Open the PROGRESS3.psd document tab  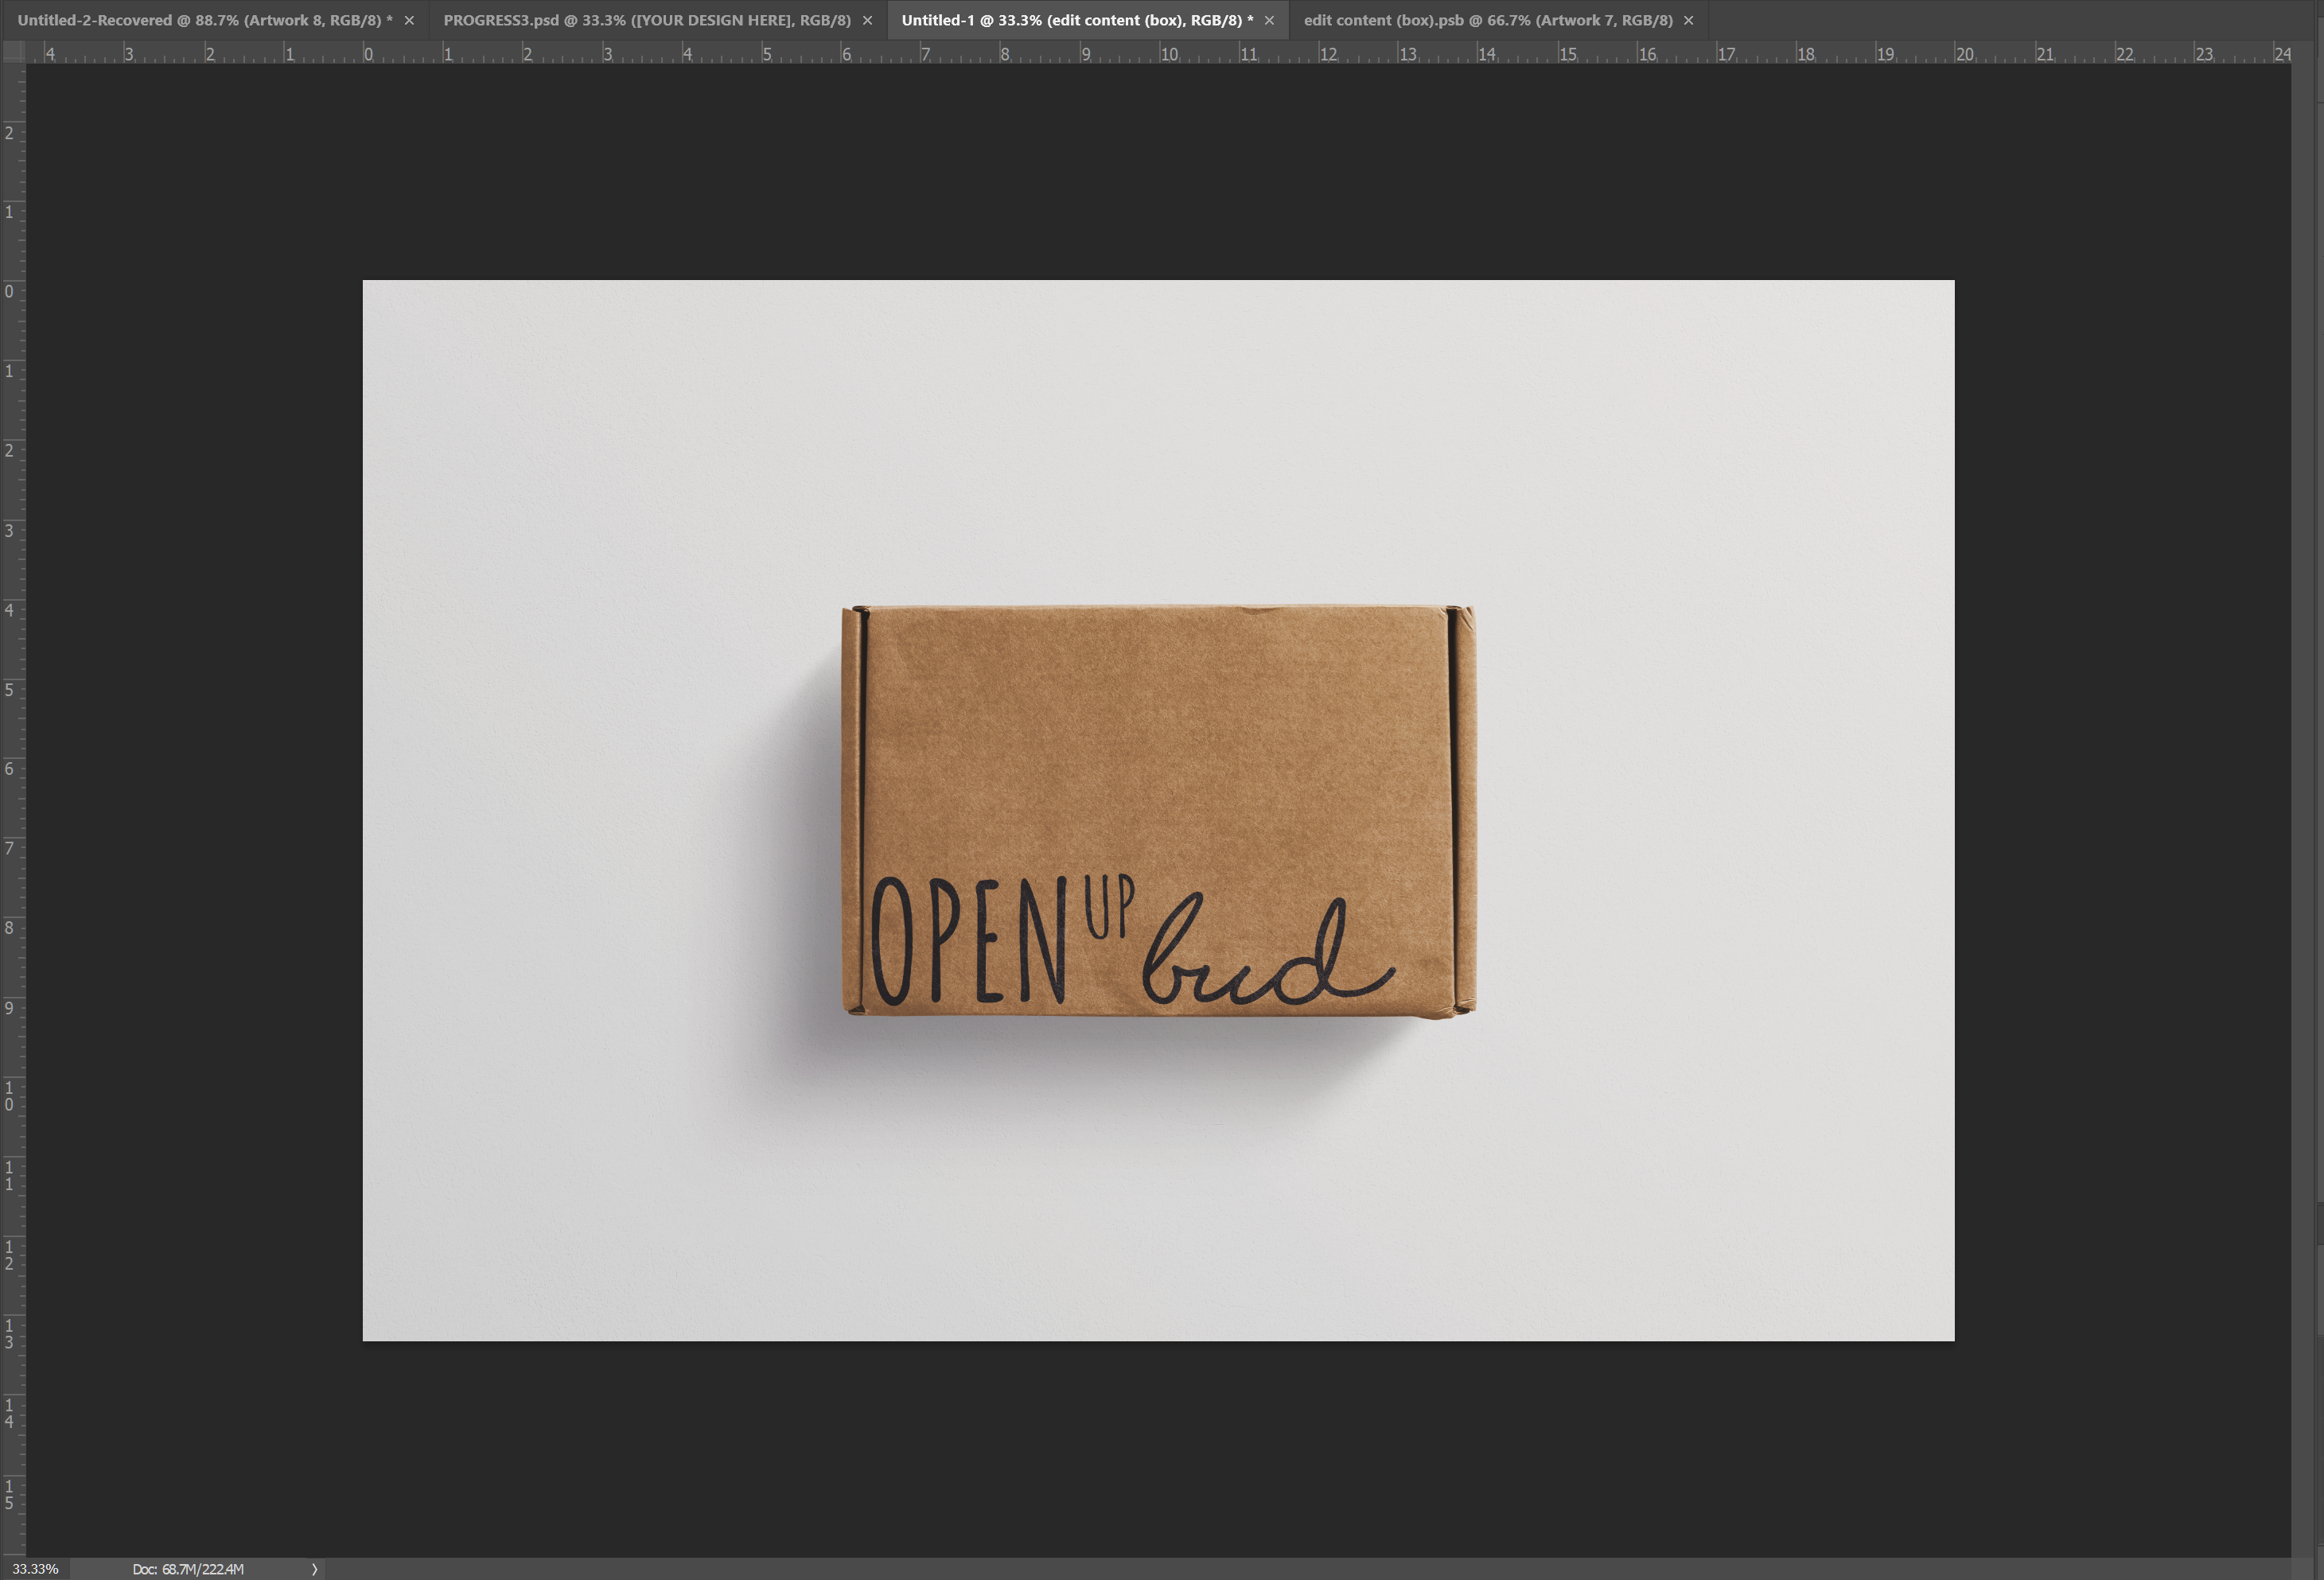(x=646, y=20)
